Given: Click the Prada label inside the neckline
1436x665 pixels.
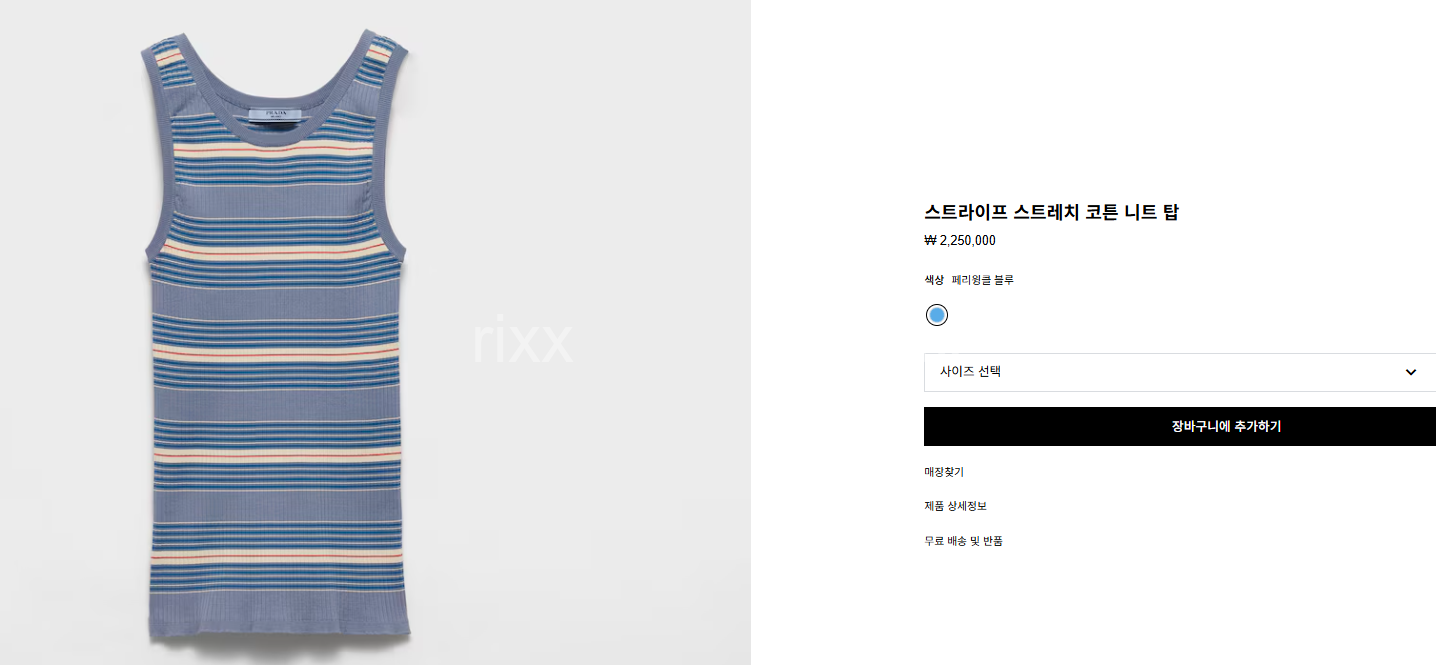Looking at the screenshot, I should [x=277, y=113].
